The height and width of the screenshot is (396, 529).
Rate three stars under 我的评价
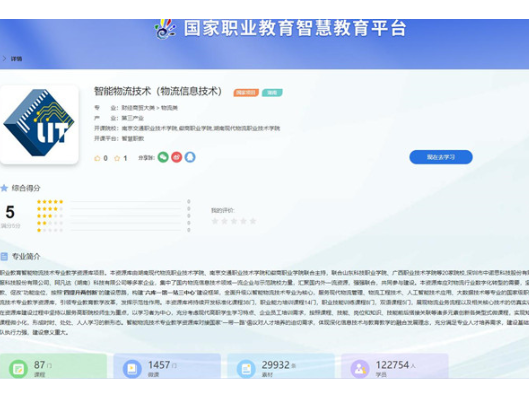coord(234,221)
